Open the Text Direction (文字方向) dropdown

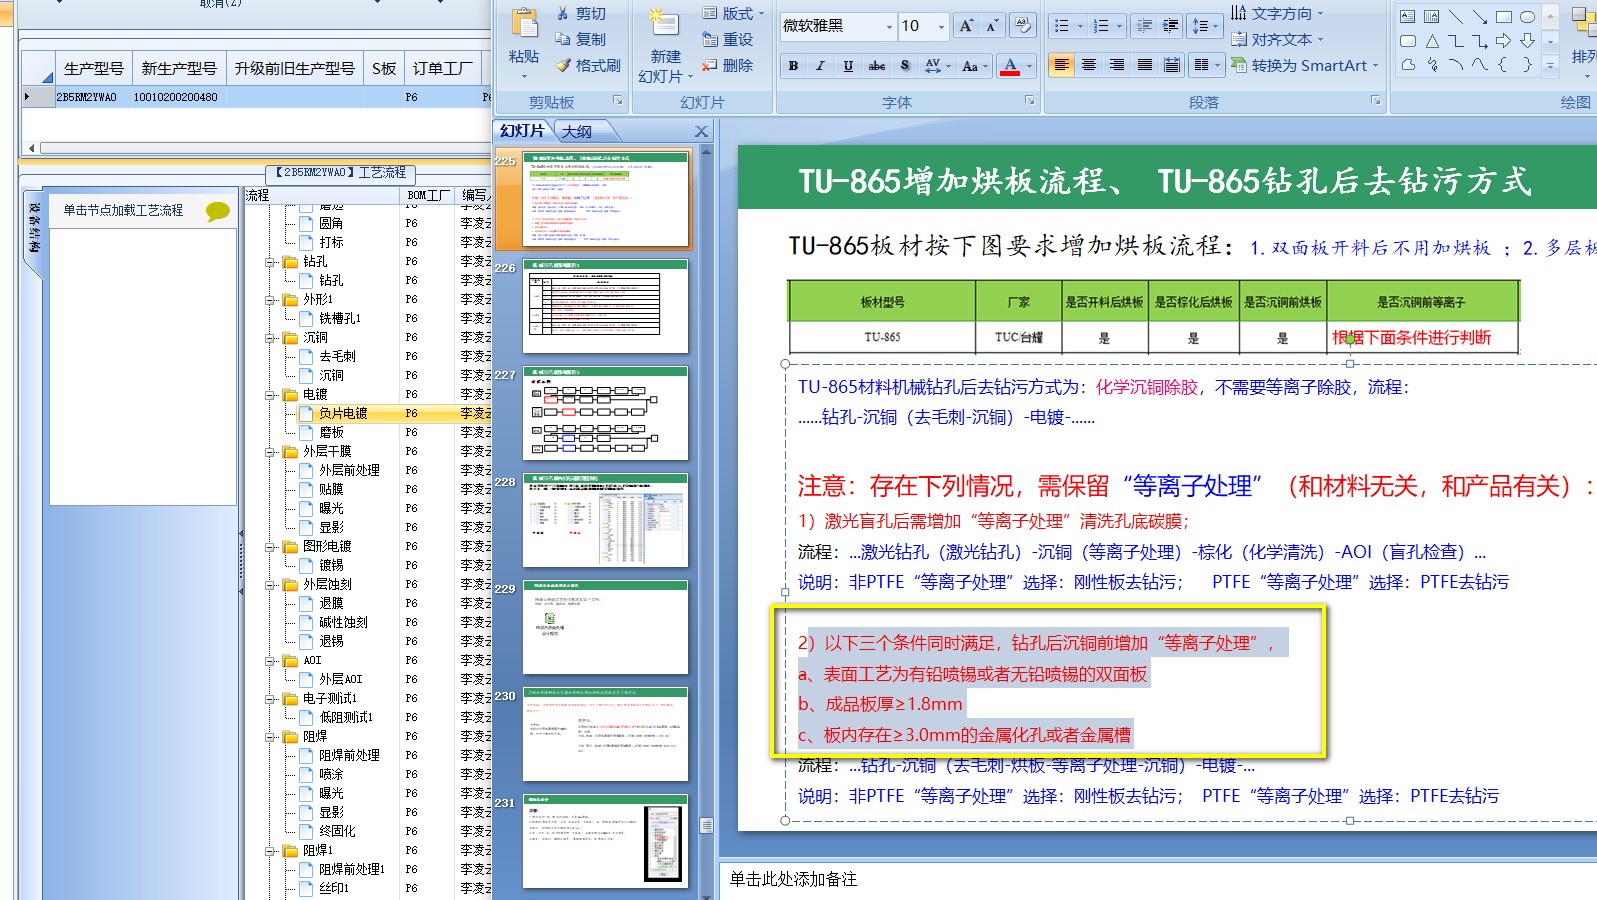pyautogui.click(x=1276, y=14)
